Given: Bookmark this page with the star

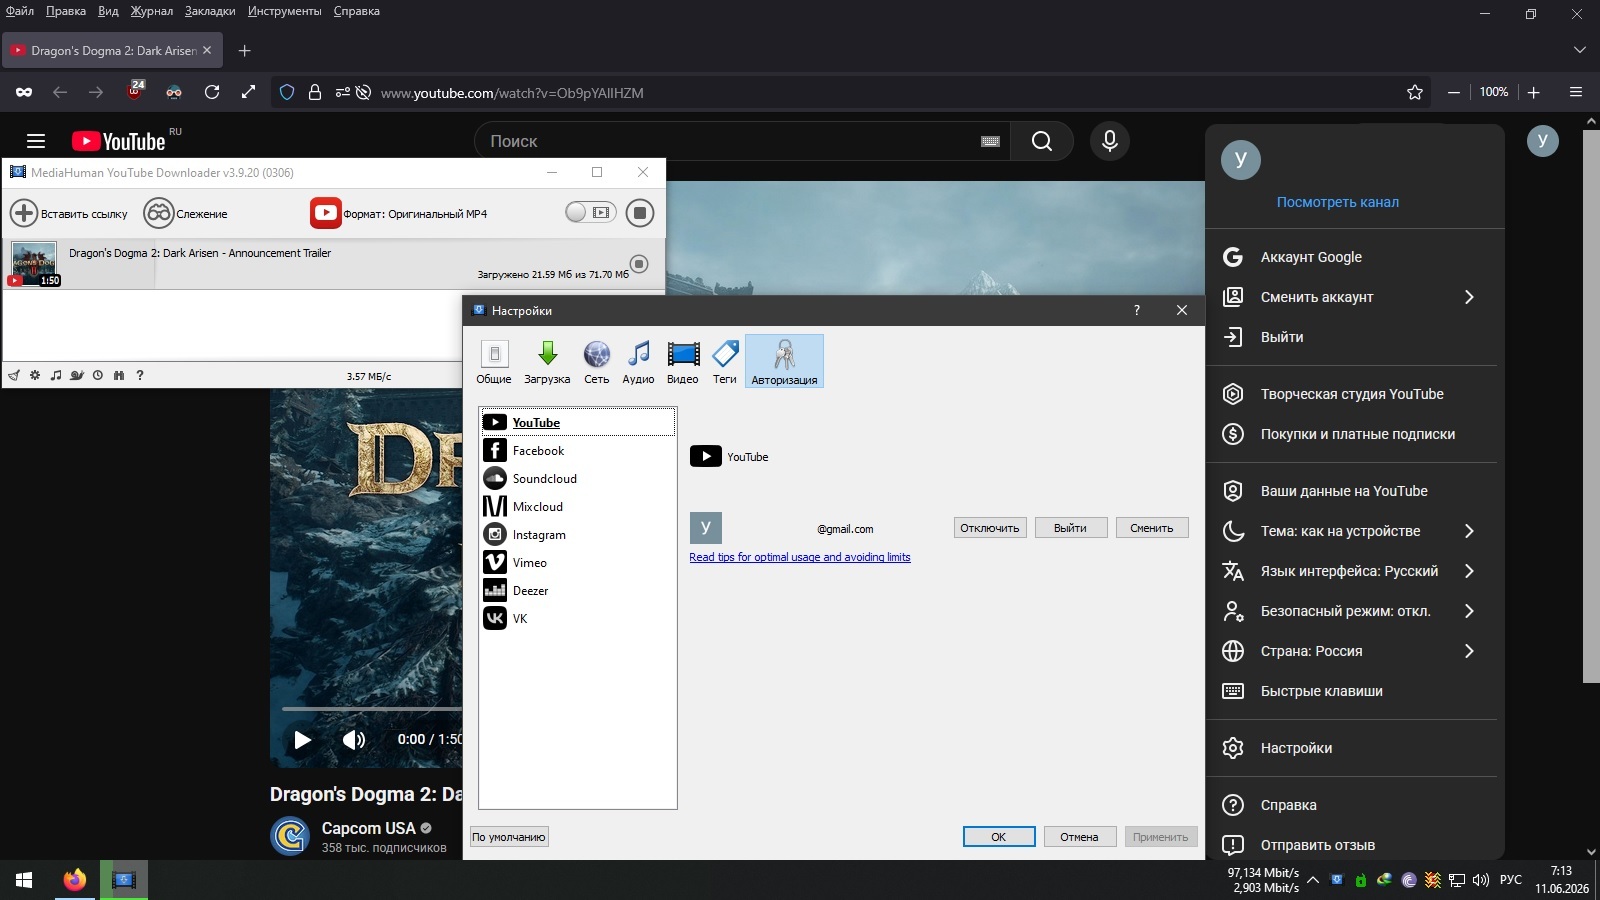Looking at the screenshot, I should (1415, 92).
